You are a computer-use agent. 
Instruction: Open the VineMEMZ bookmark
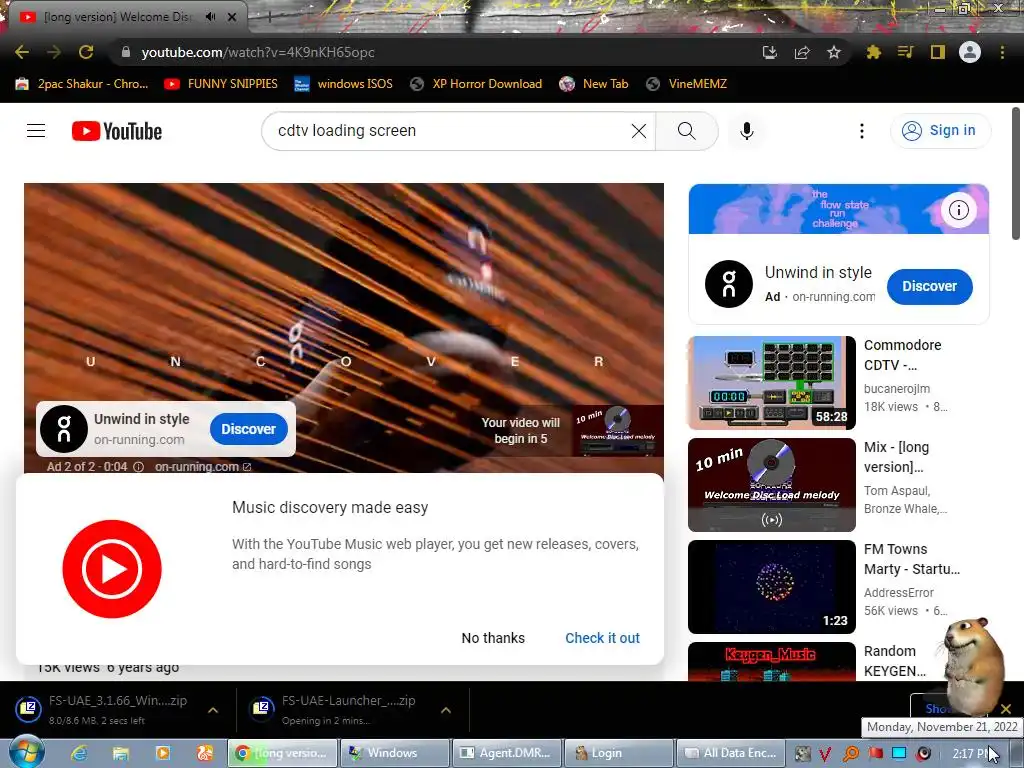686,84
